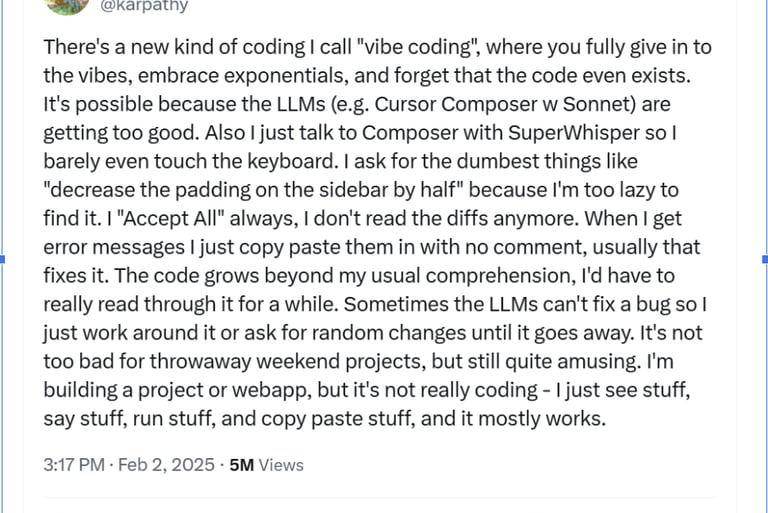Grab the right blue selection handle
The height and width of the screenshot is (513, 768).
pyautogui.click(x=765, y=259)
